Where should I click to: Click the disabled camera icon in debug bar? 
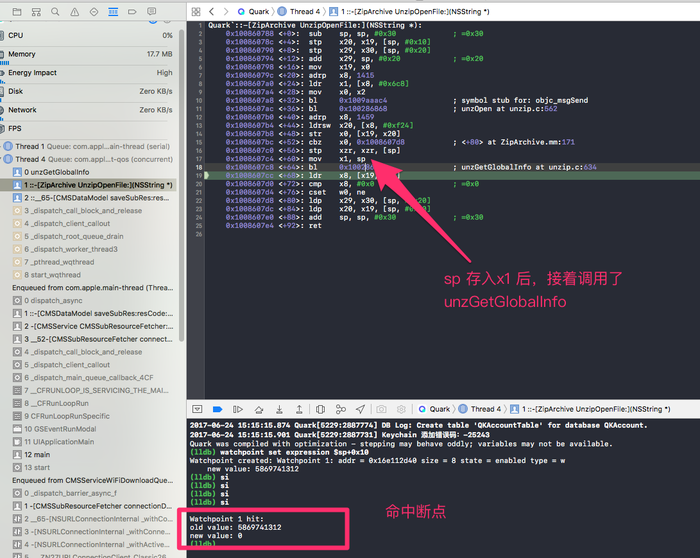point(381,409)
